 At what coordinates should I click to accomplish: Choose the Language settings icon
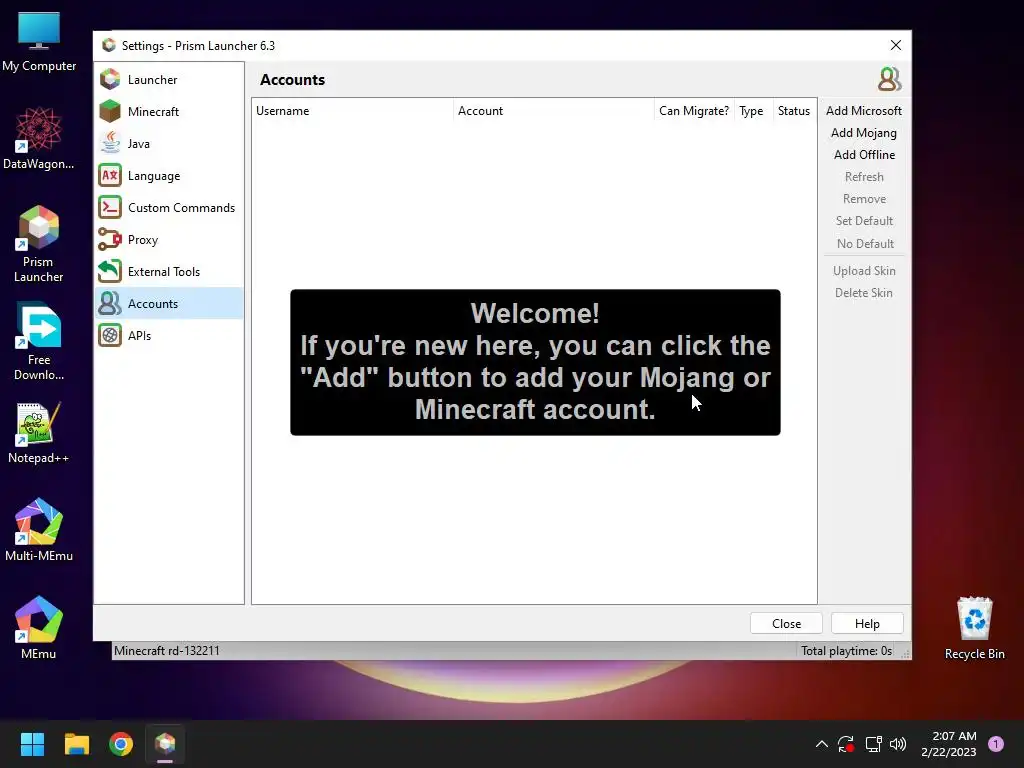tap(110, 176)
